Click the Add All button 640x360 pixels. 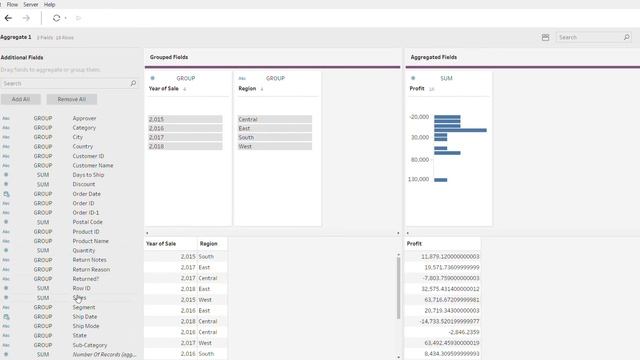21,99
